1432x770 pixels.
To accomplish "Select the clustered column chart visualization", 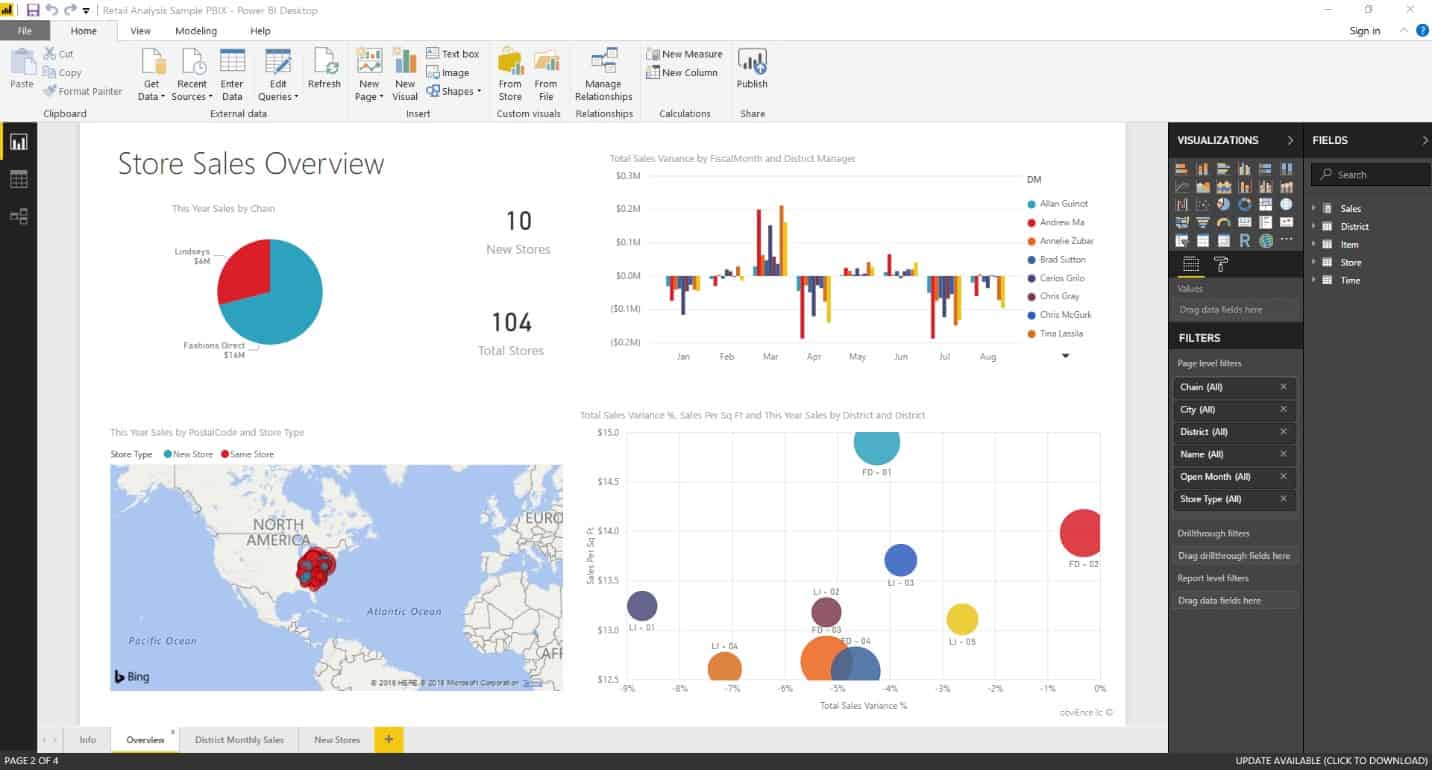I will [x=1245, y=168].
